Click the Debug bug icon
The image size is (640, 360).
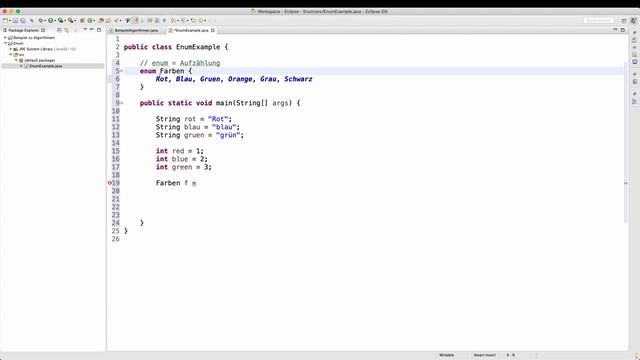click(41, 20)
